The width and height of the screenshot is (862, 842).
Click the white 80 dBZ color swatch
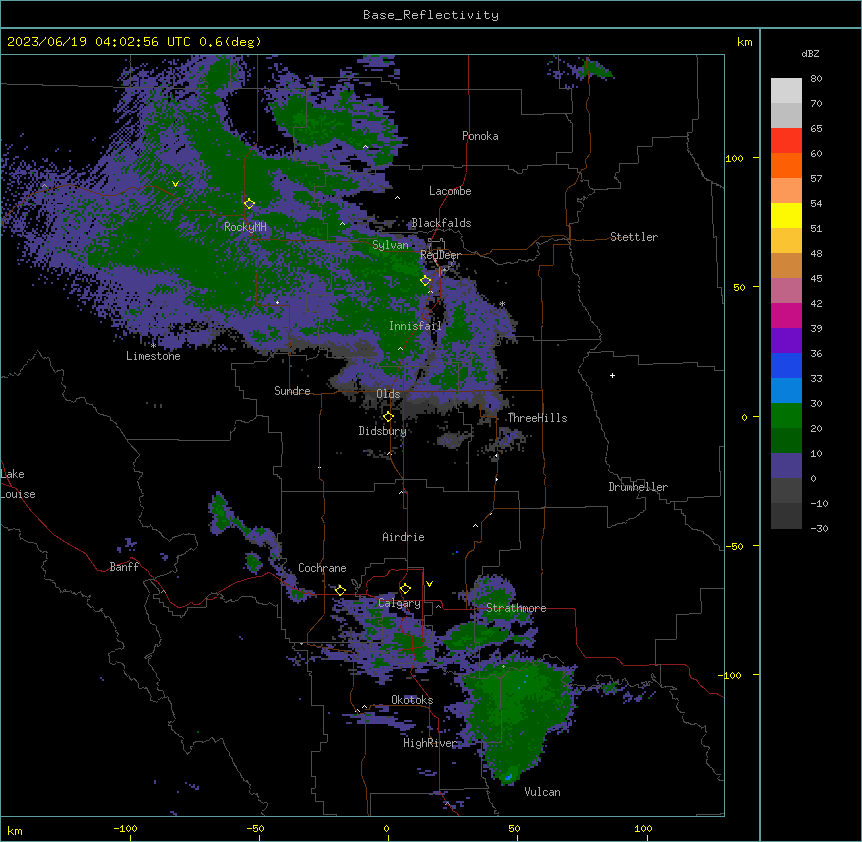click(786, 91)
